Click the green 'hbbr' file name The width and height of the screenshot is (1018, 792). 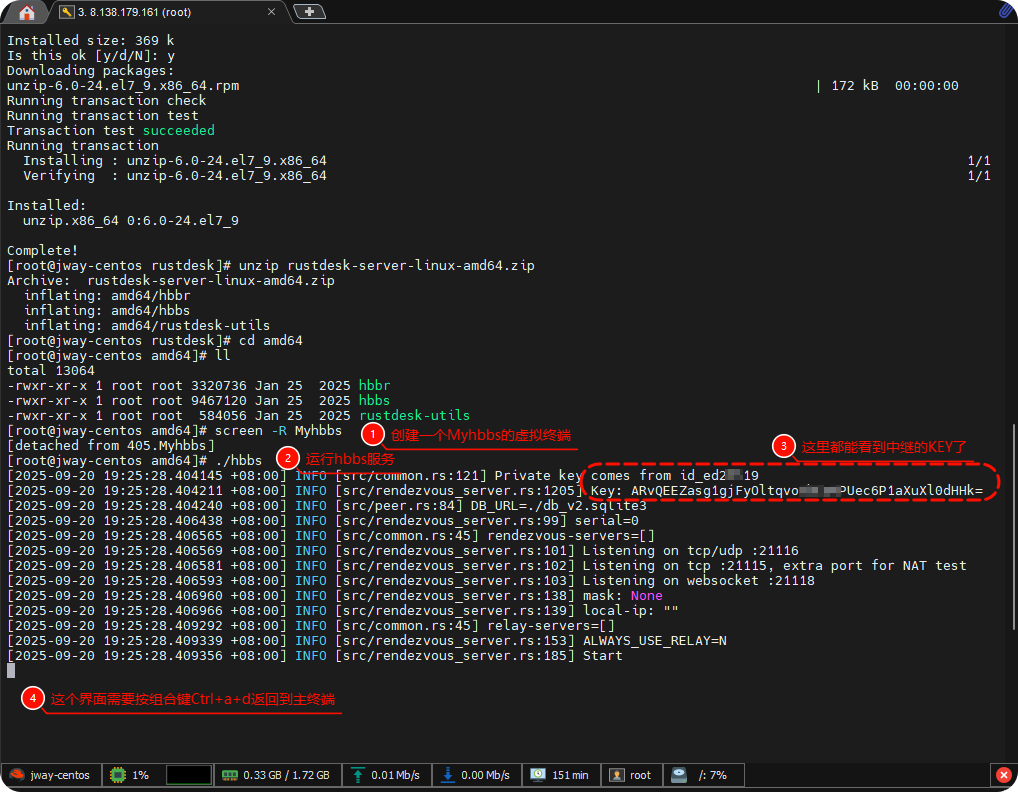(x=375, y=386)
